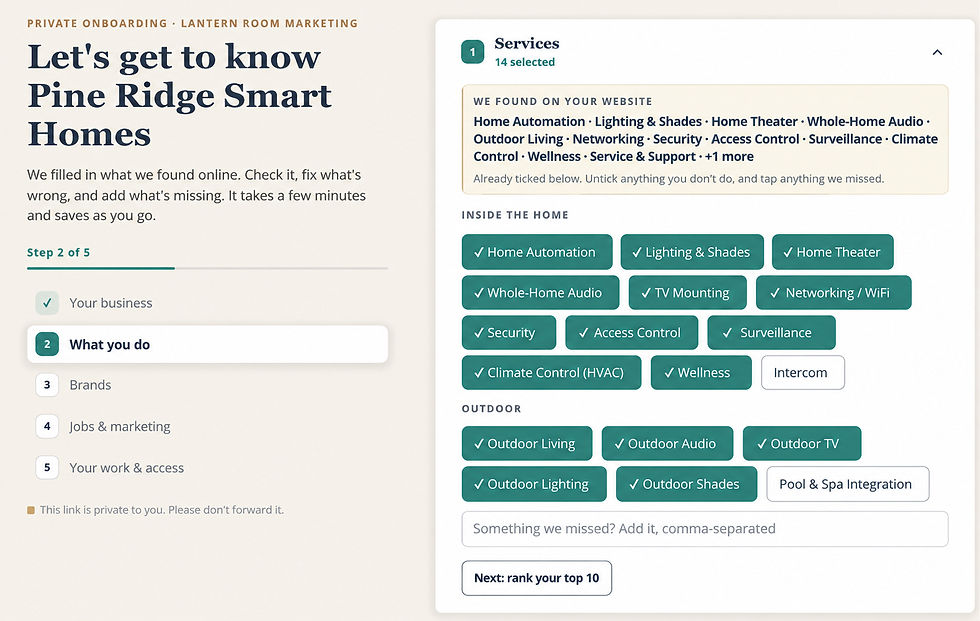Deselect Outdoor Shades chip
Image resolution: width=980 pixels, height=621 pixels.
pos(686,484)
